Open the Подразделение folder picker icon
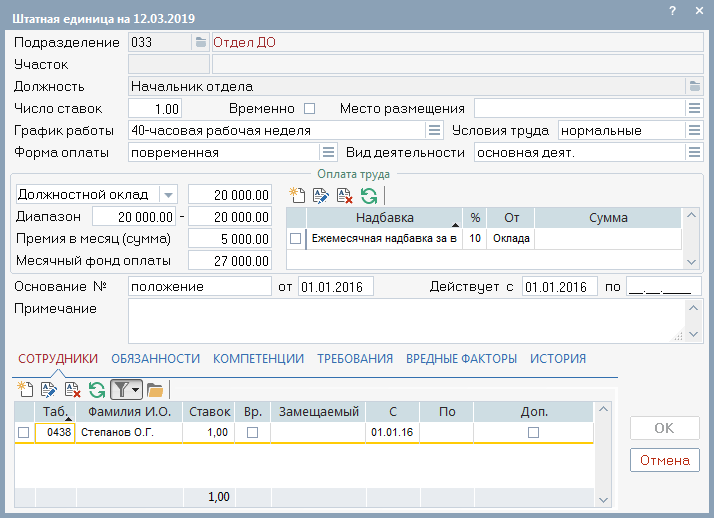Image resolution: width=714 pixels, height=518 pixels. pyautogui.click(x=201, y=42)
